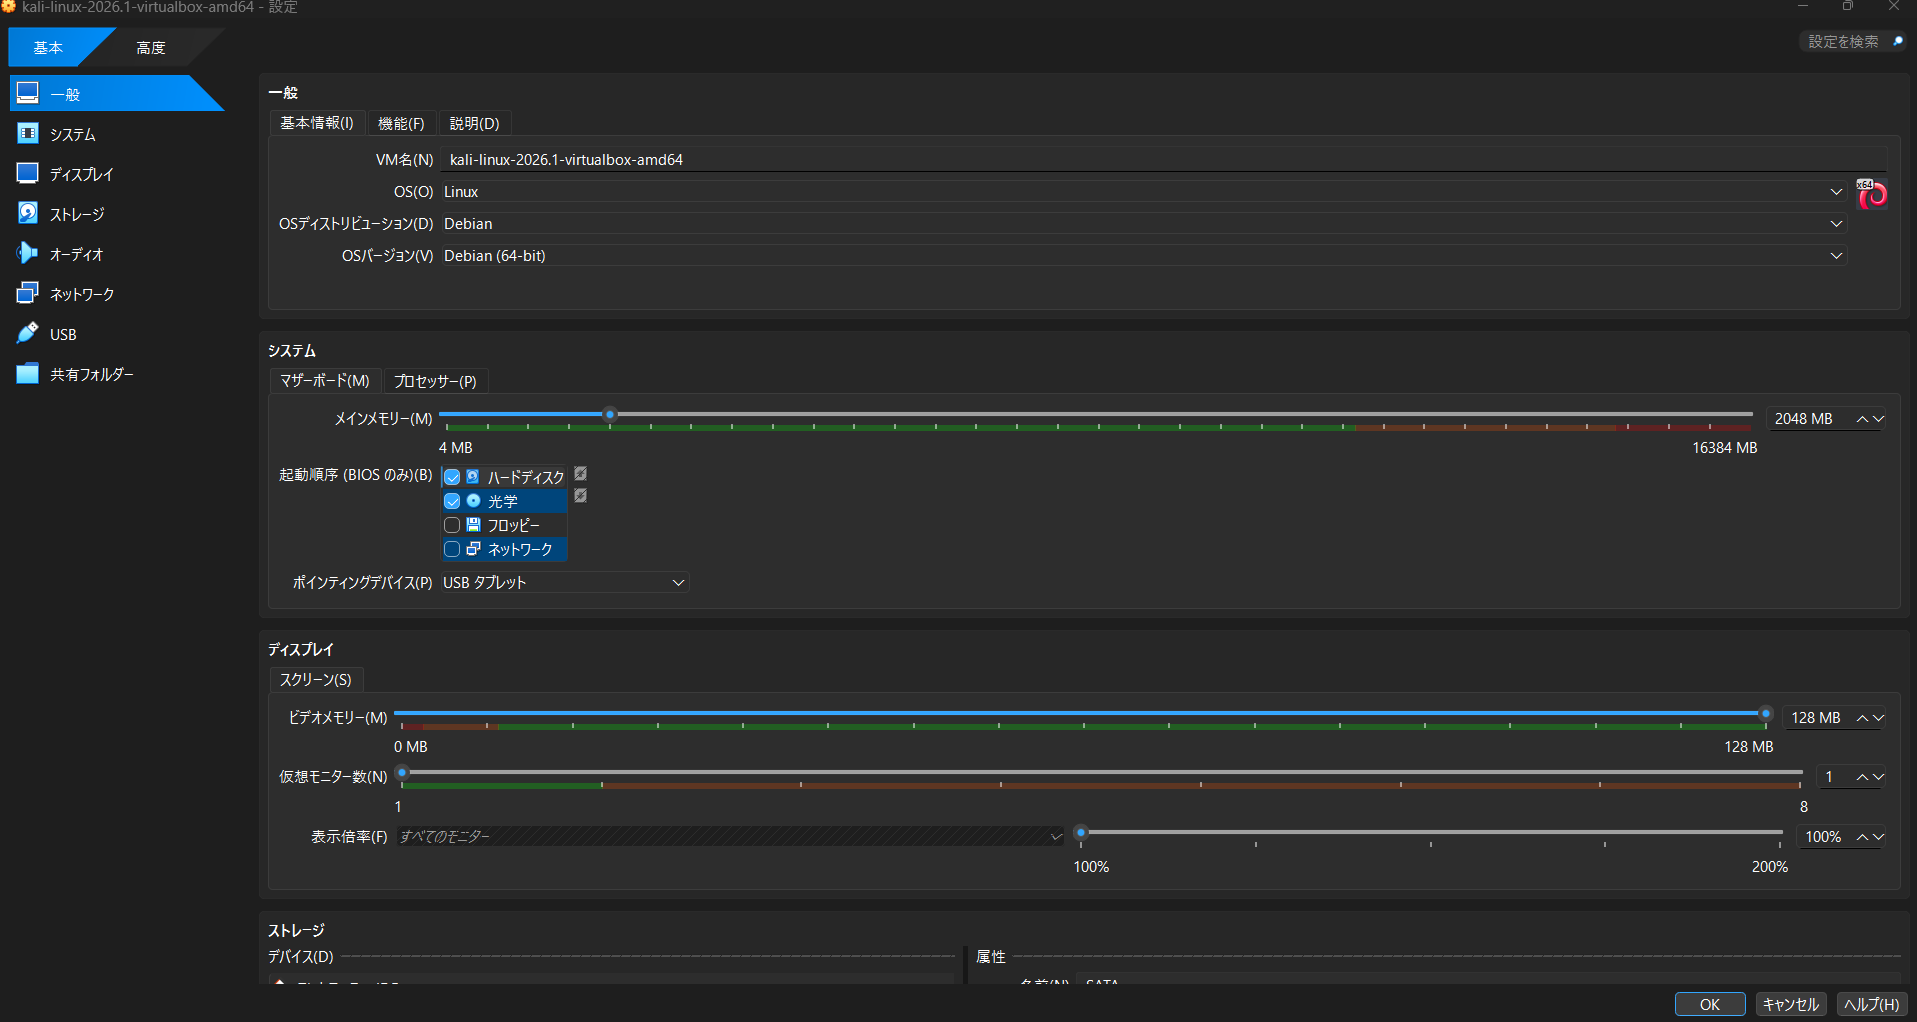This screenshot has width=1917, height=1022.
Task: Click the 仮想モニター数 value field showing 1
Action: click(1835, 777)
